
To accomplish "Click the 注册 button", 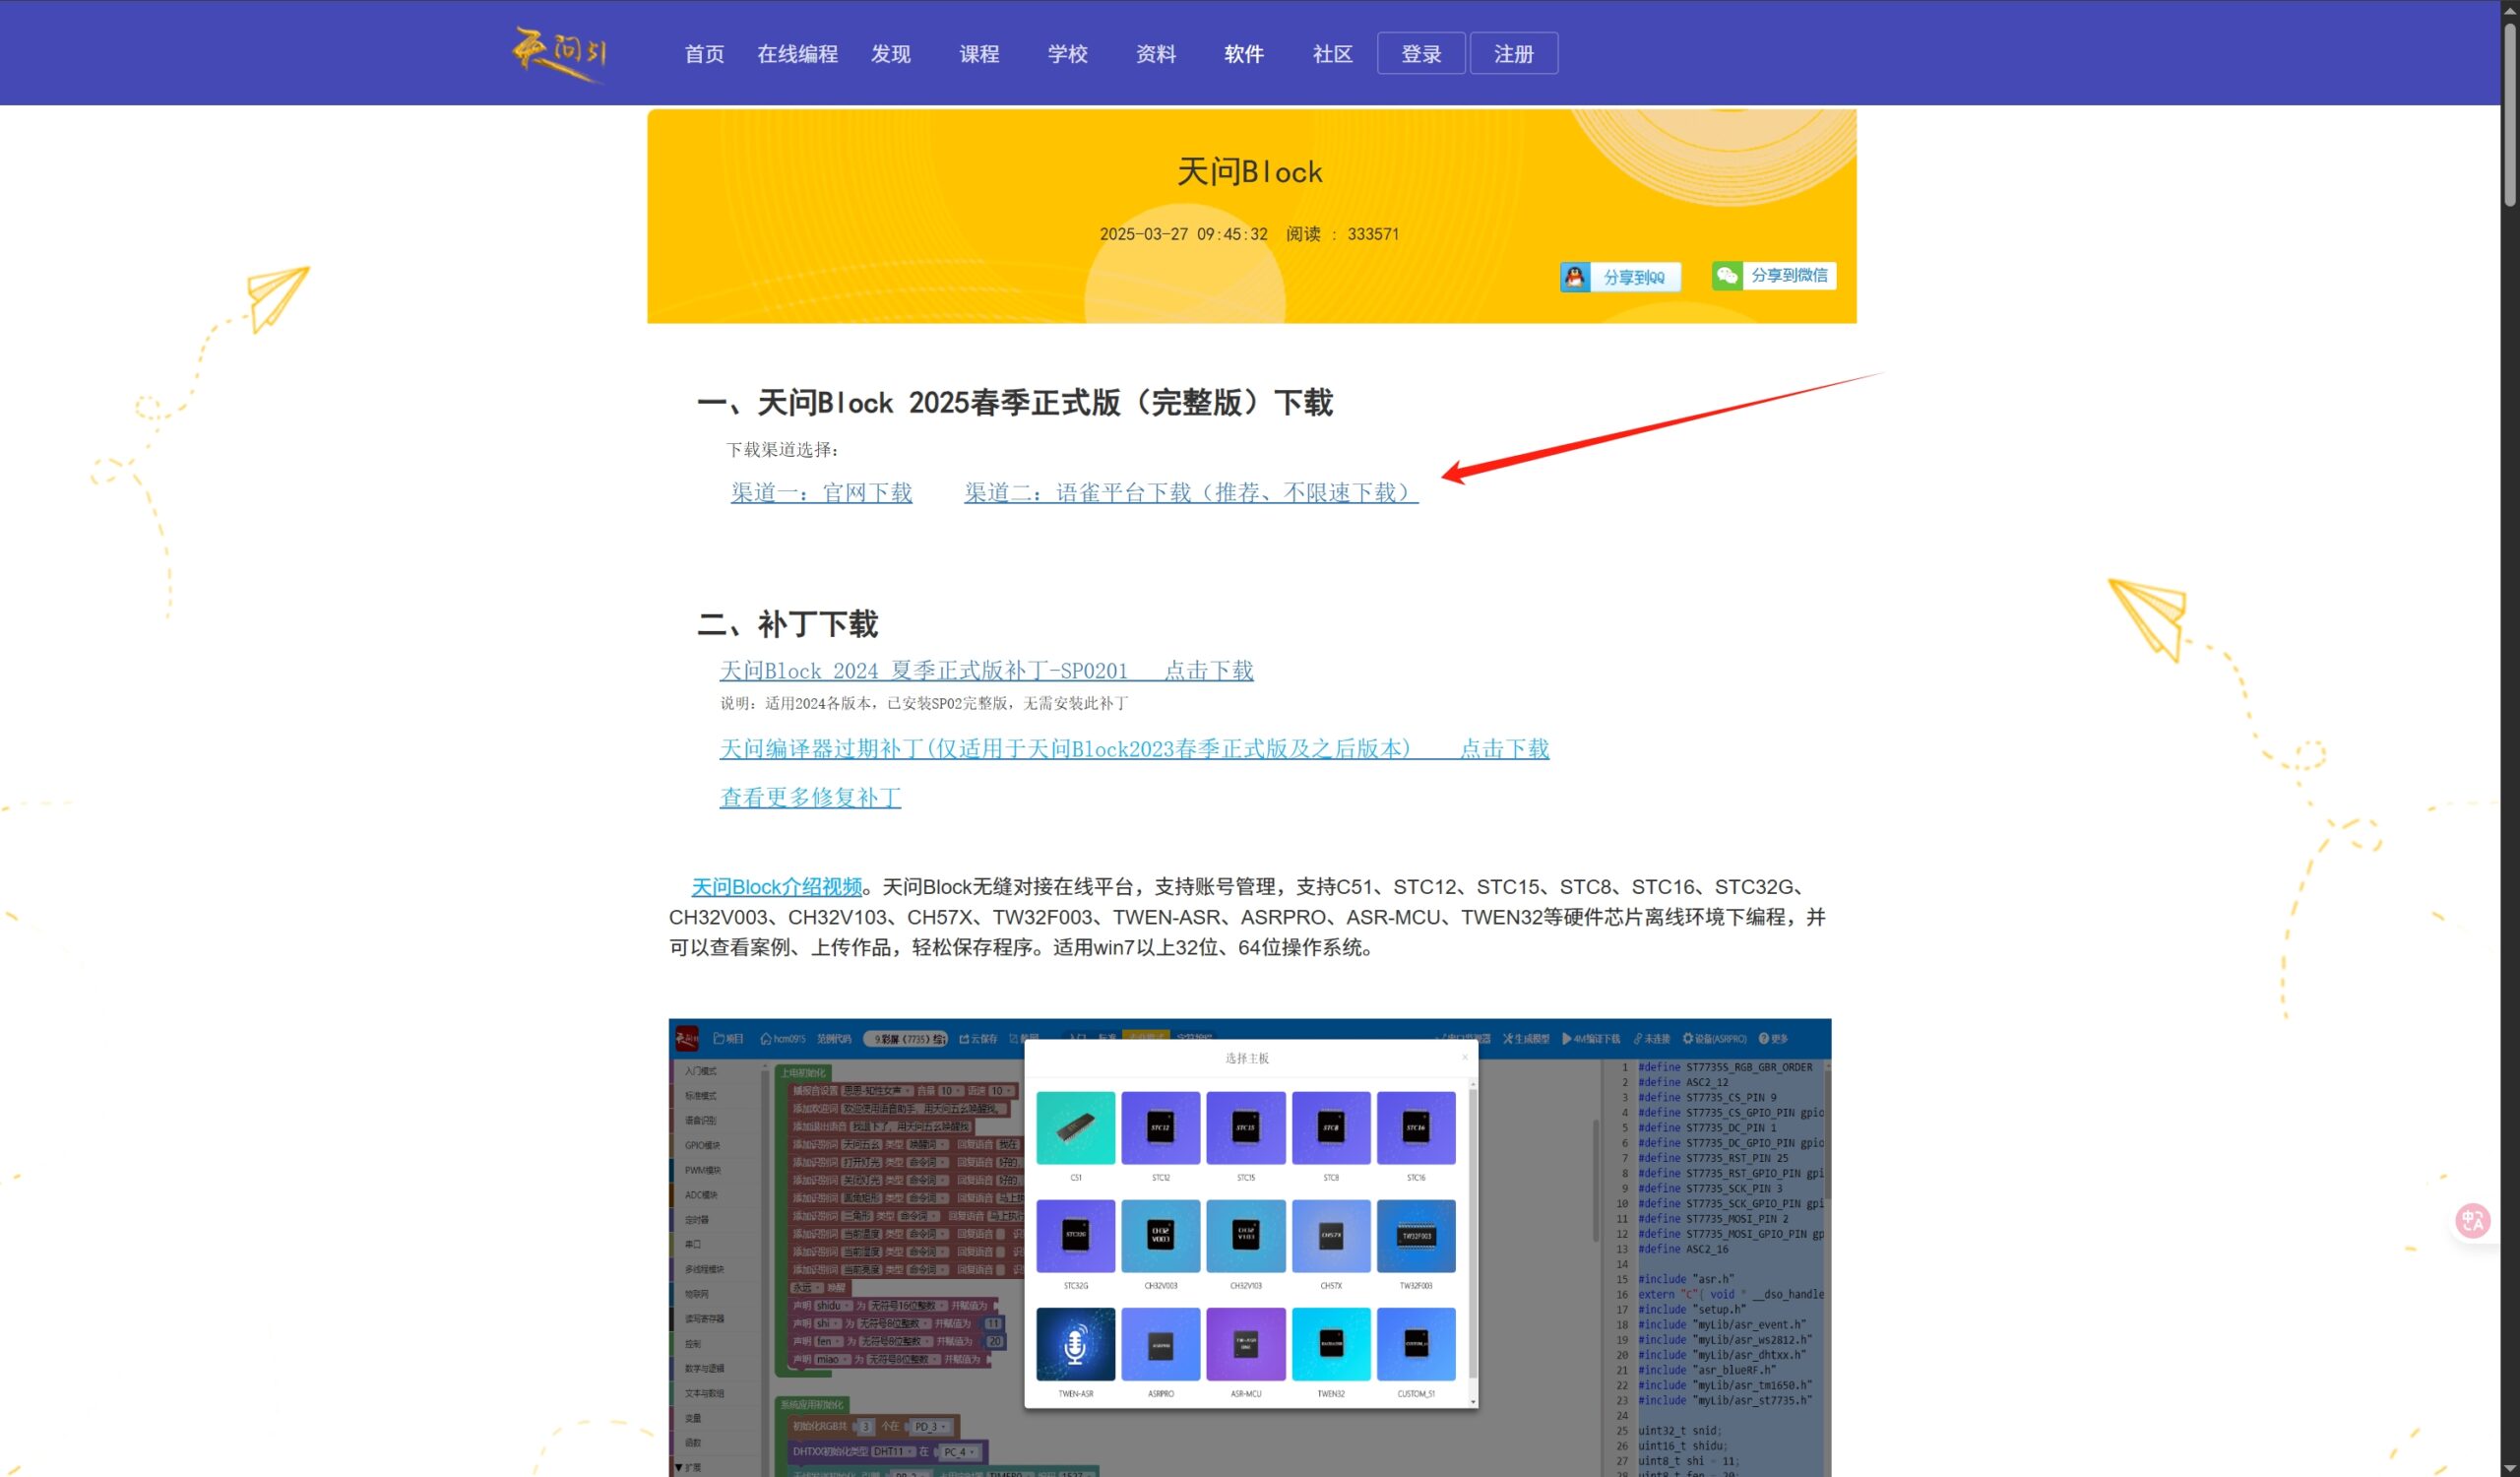I will click(x=1514, y=53).
